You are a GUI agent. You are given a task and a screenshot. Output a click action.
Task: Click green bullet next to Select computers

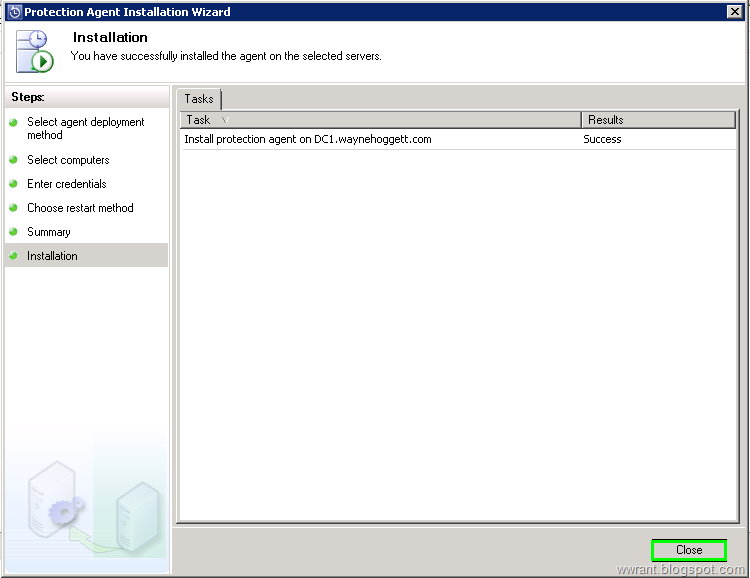[x=13, y=160]
